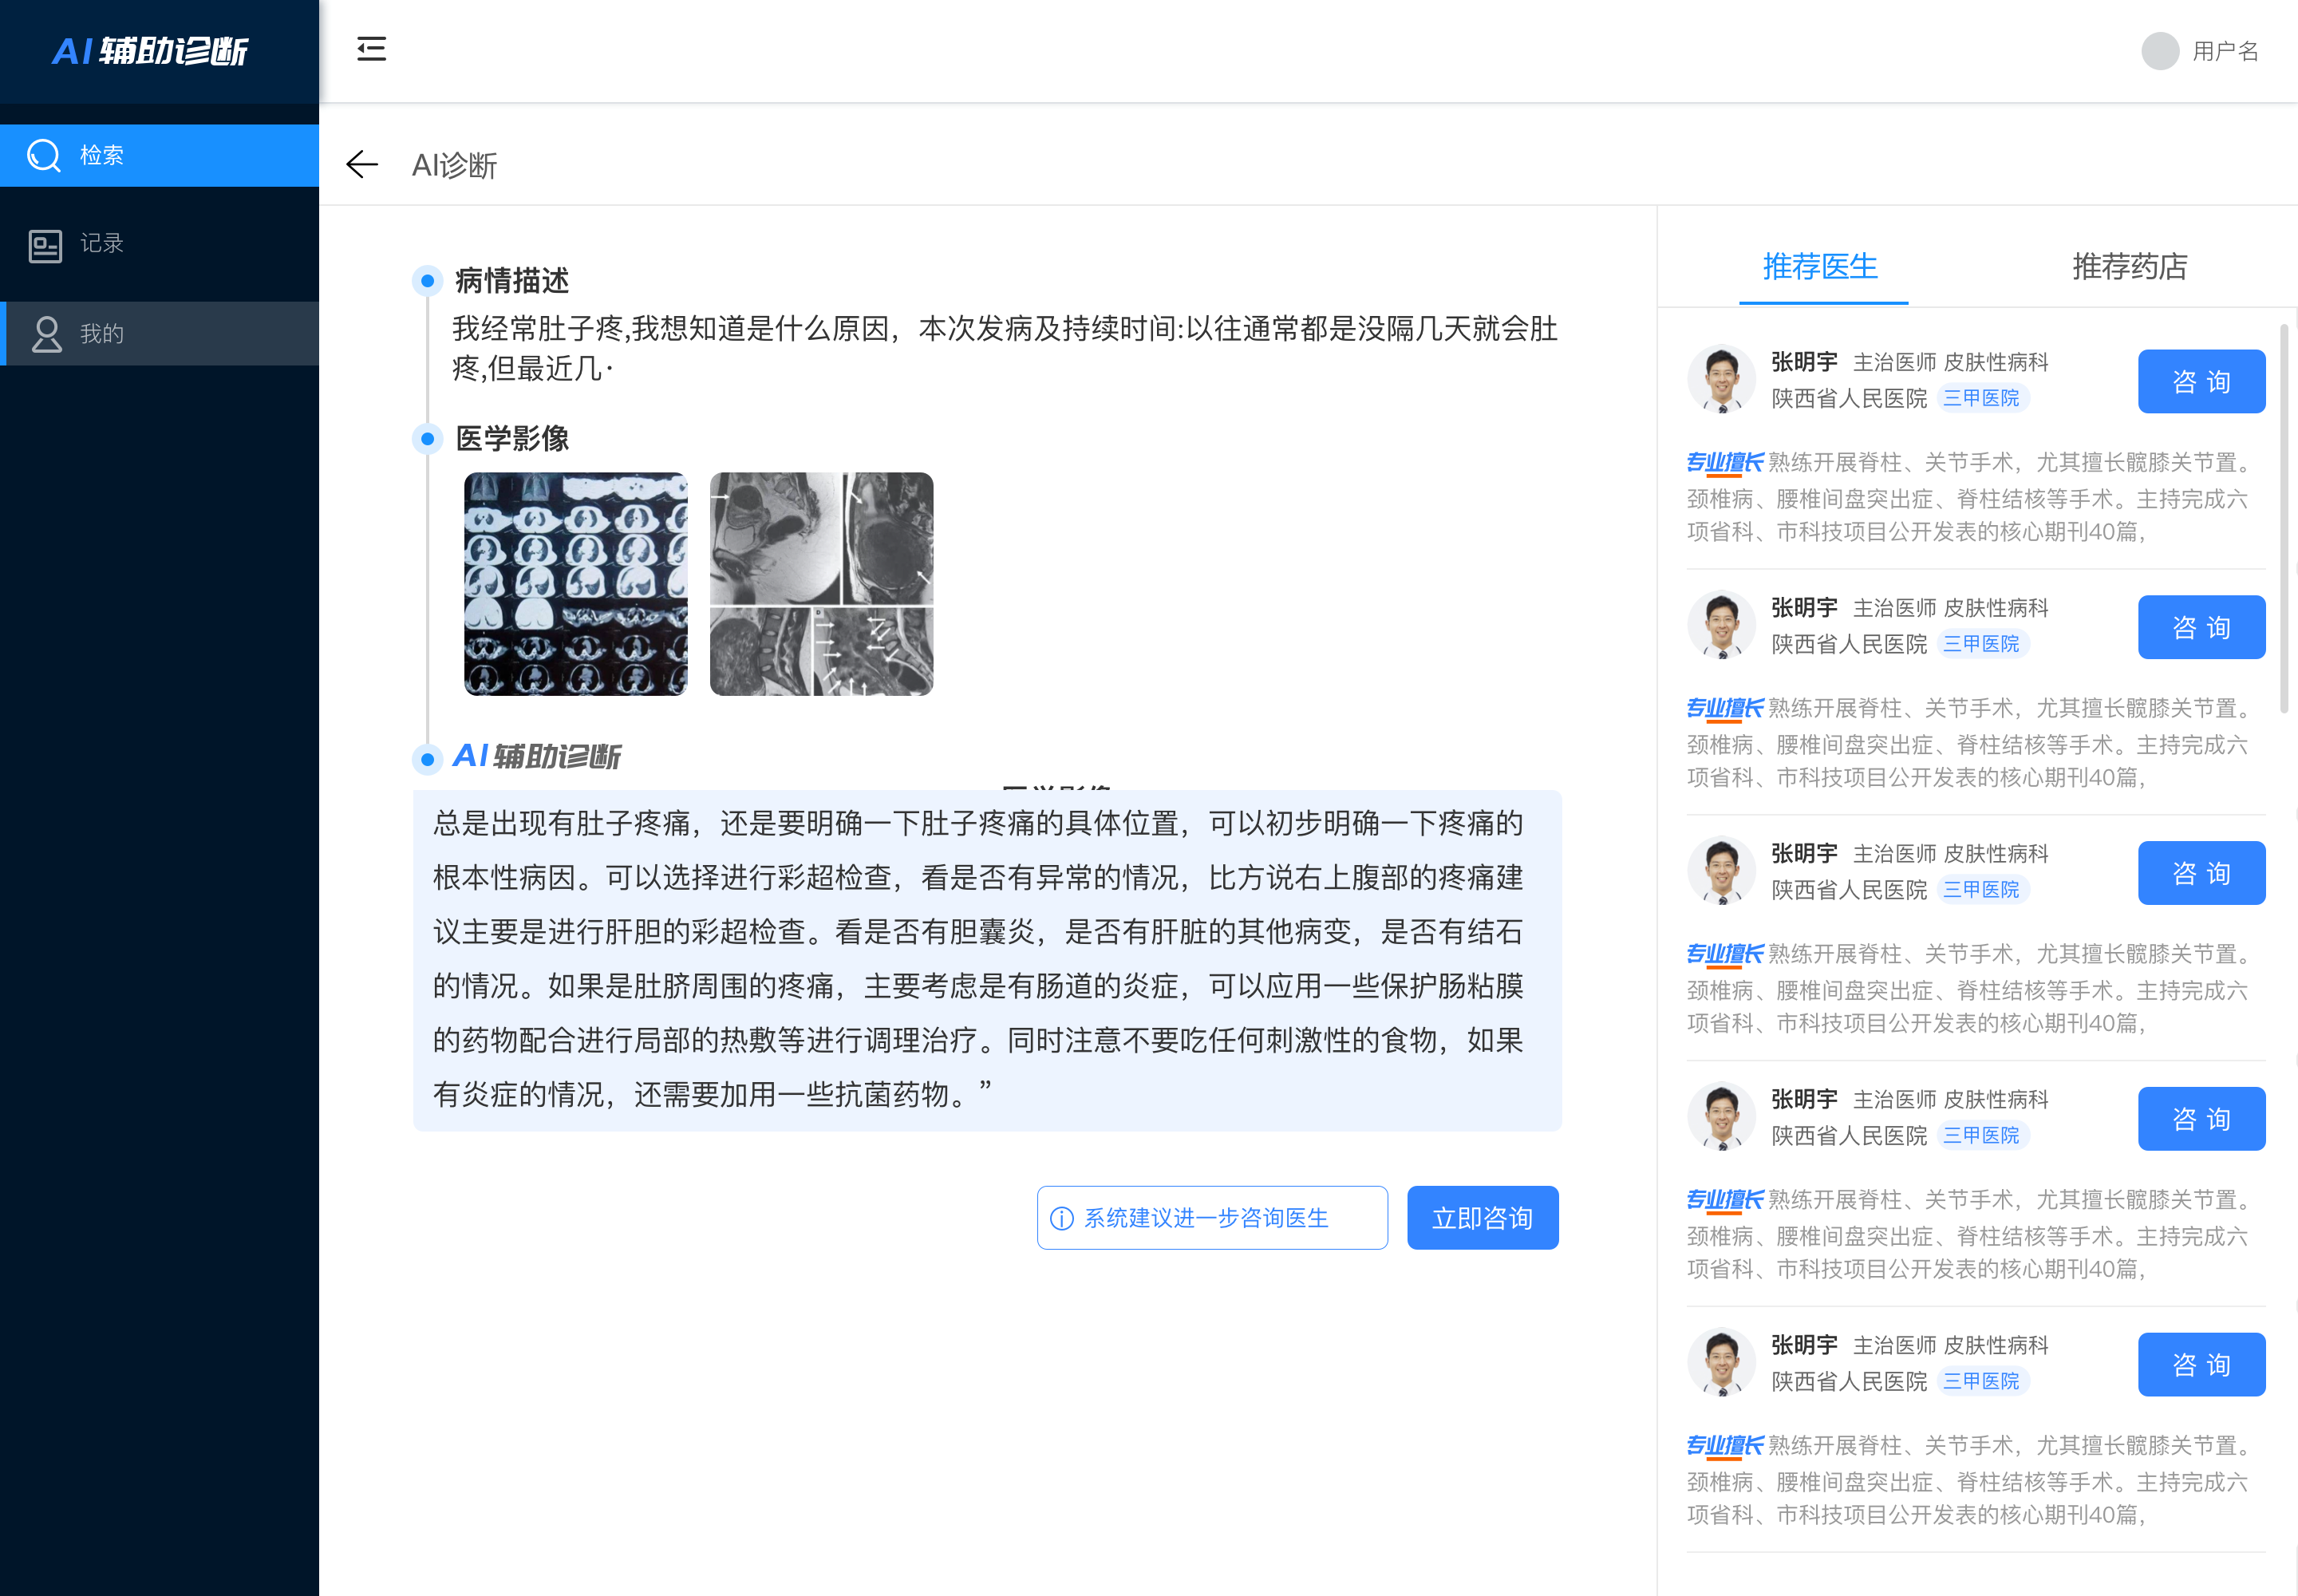Select 检索 menu item in sidebar
The width and height of the screenshot is (2298, 1596).
coord(160,155)
